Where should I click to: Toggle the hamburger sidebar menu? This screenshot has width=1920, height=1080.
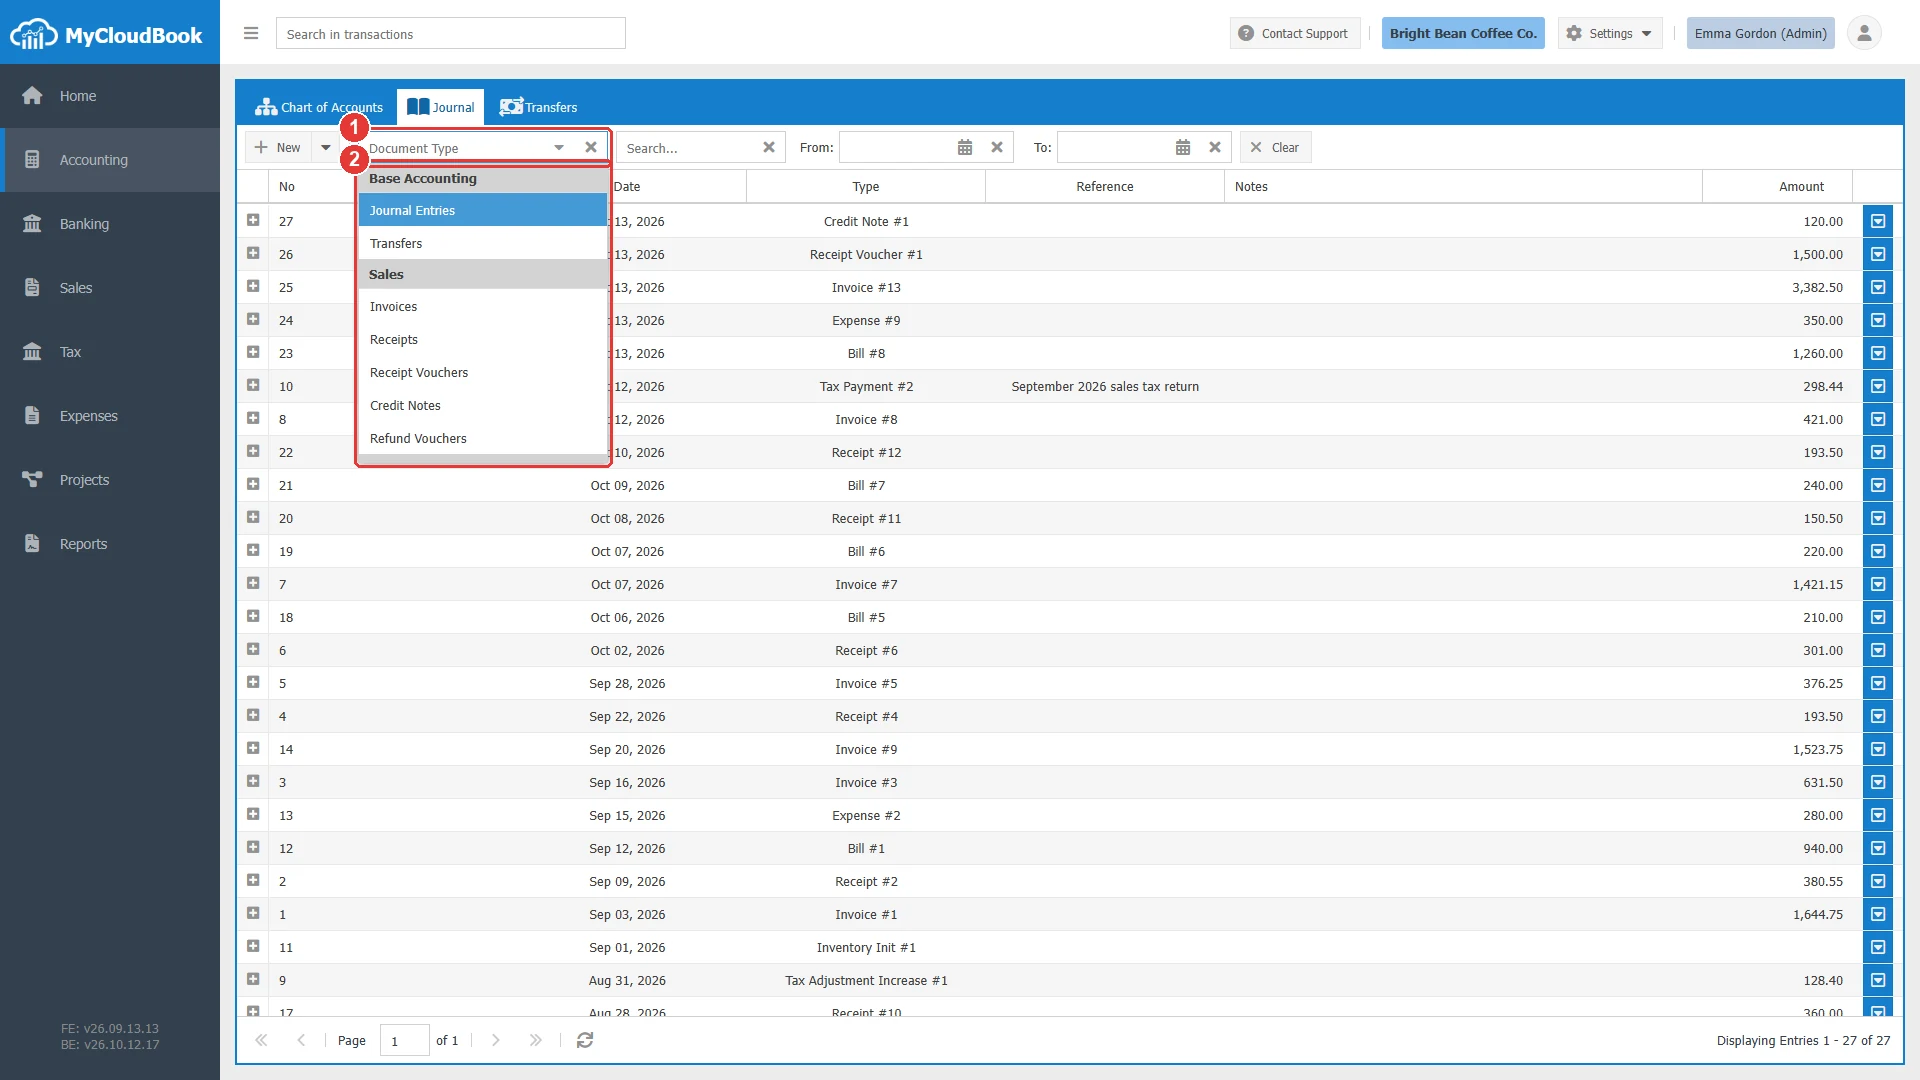[x=251, y=33]
